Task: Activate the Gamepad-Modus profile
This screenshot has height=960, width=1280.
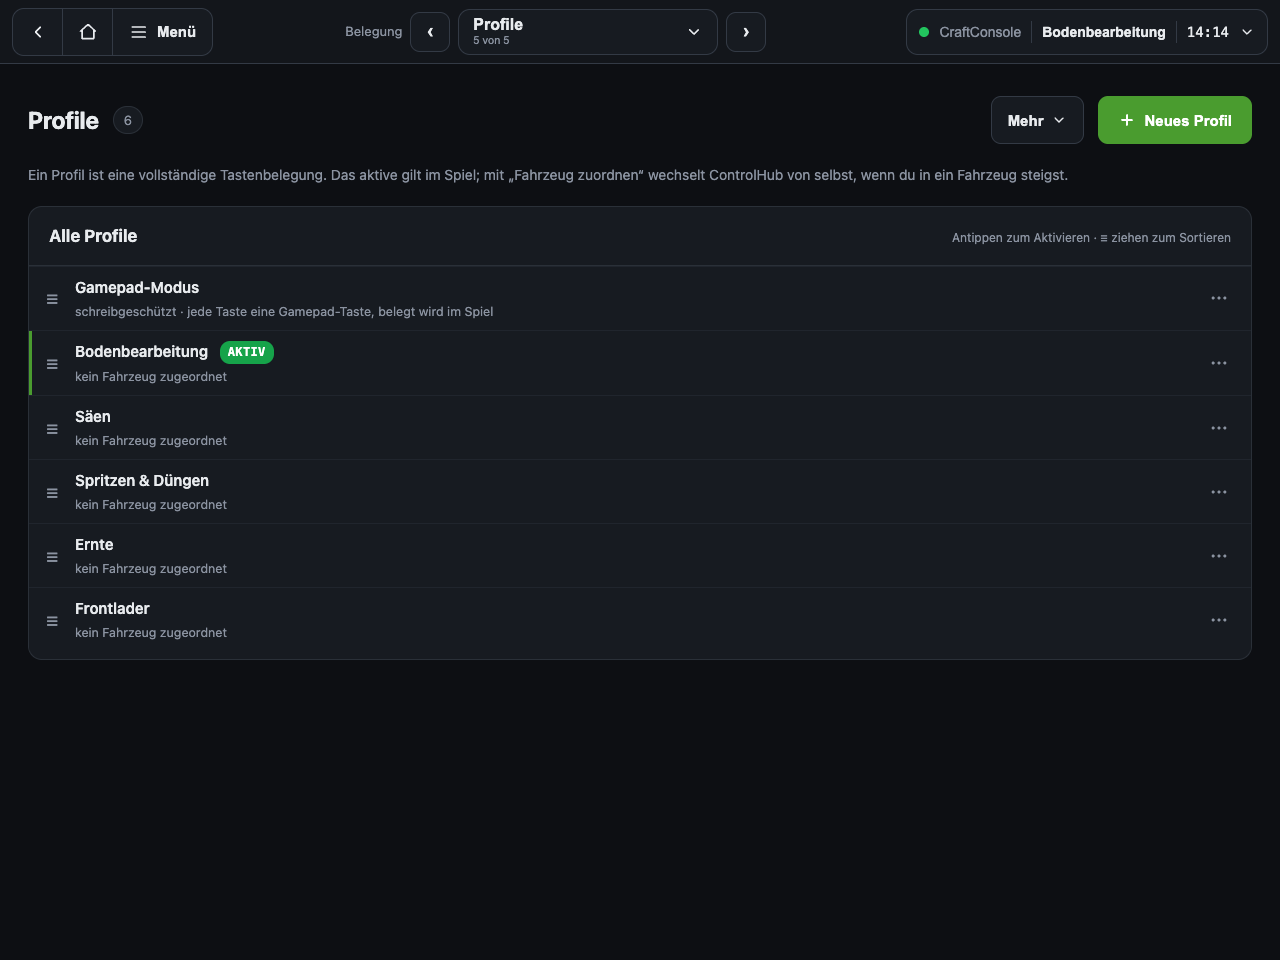Action: [640, 298]
